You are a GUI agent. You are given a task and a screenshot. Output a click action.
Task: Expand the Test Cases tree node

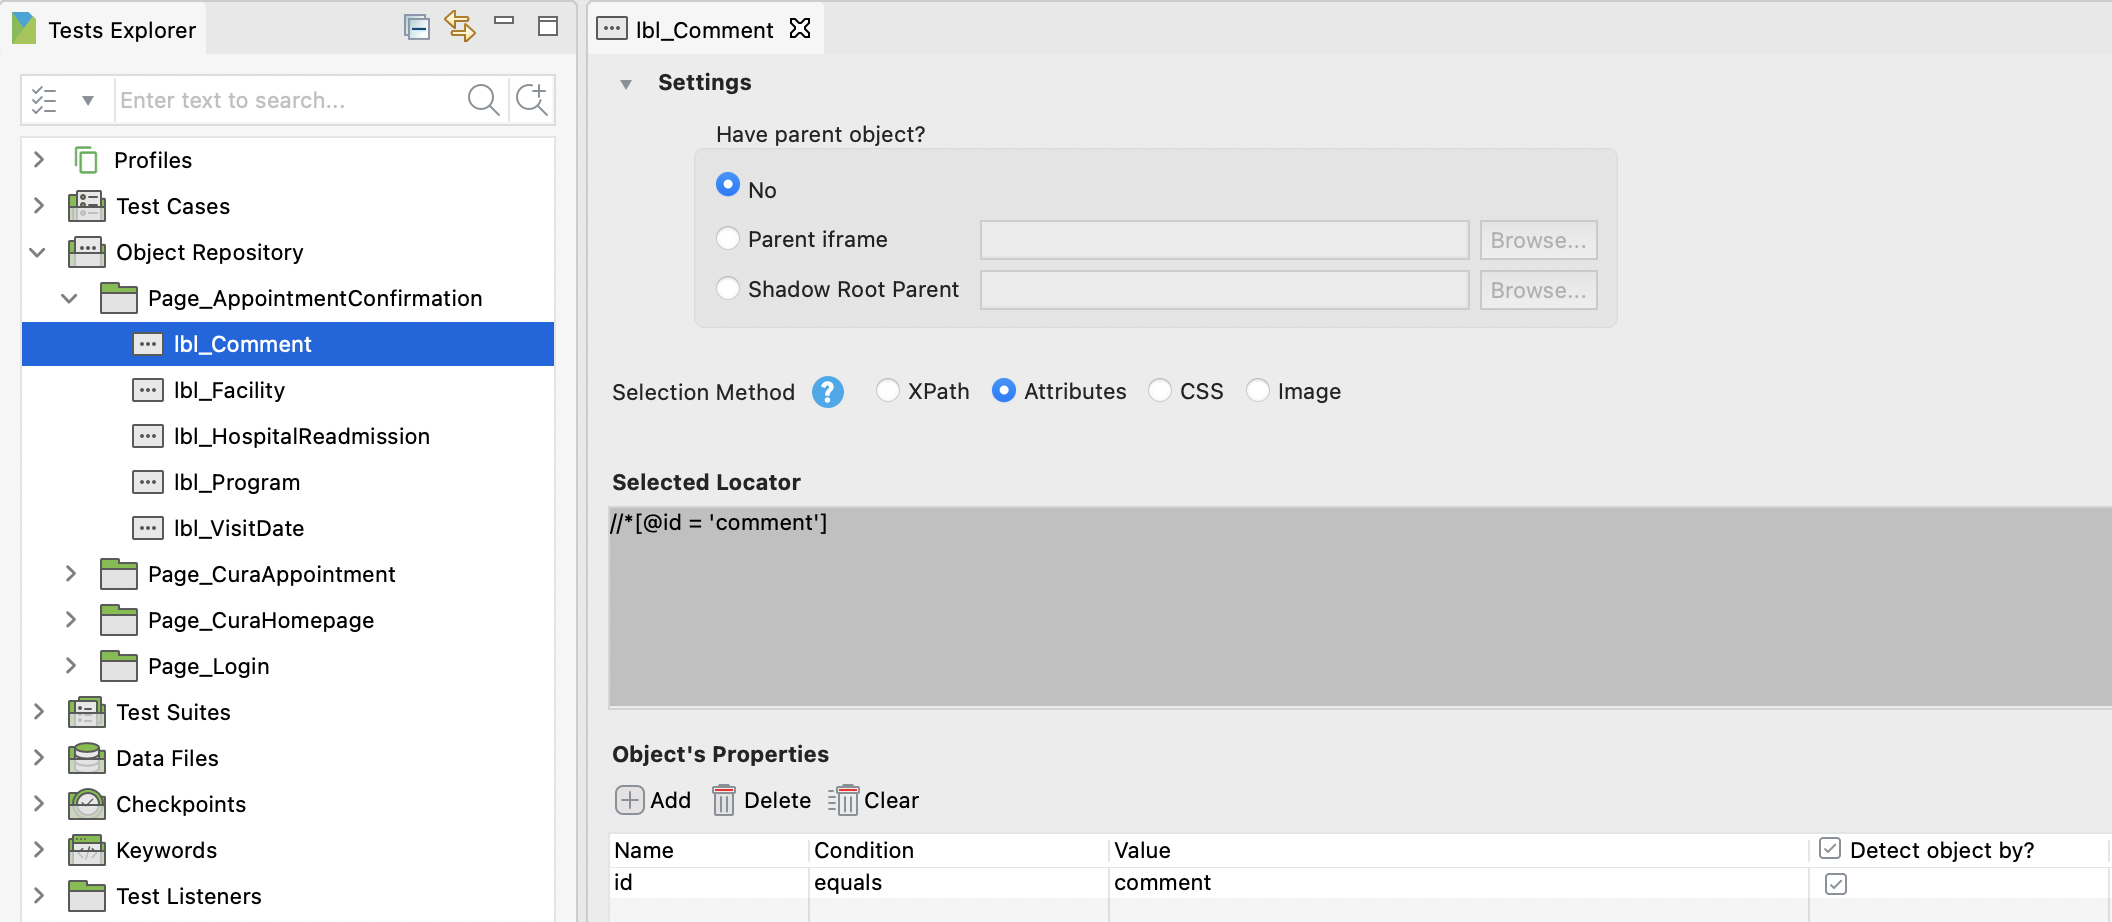[x=39, y=206]
